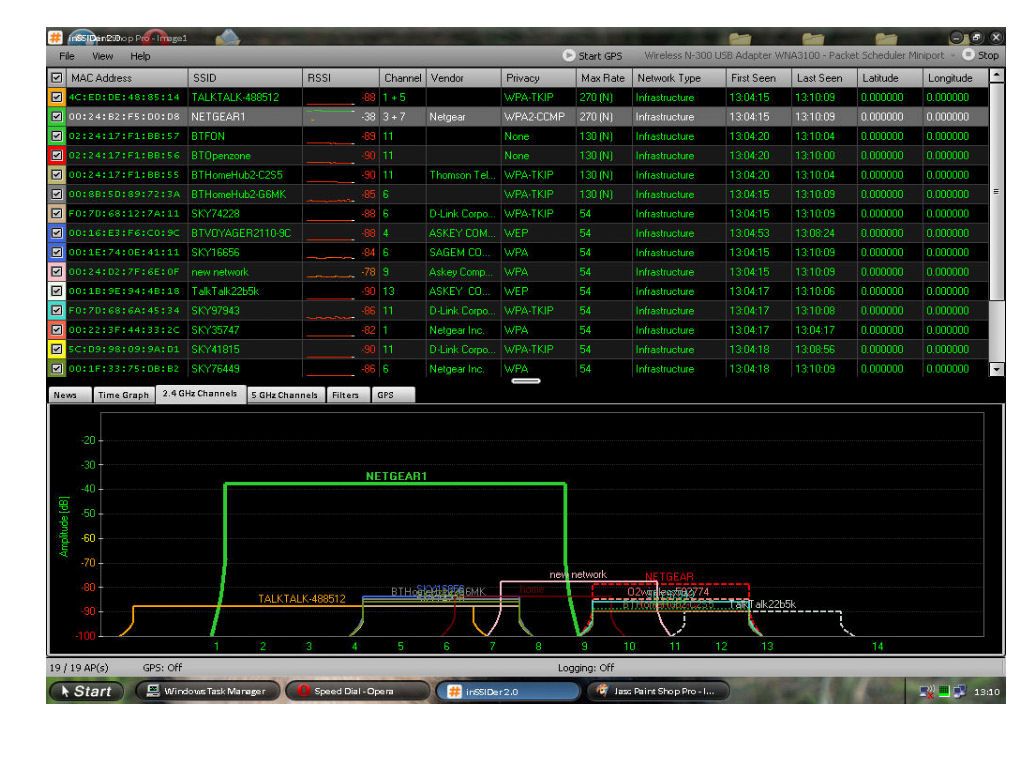Sort by the Channel column header
This screenshot has height=768, width=1024.
tap(402, 78)
